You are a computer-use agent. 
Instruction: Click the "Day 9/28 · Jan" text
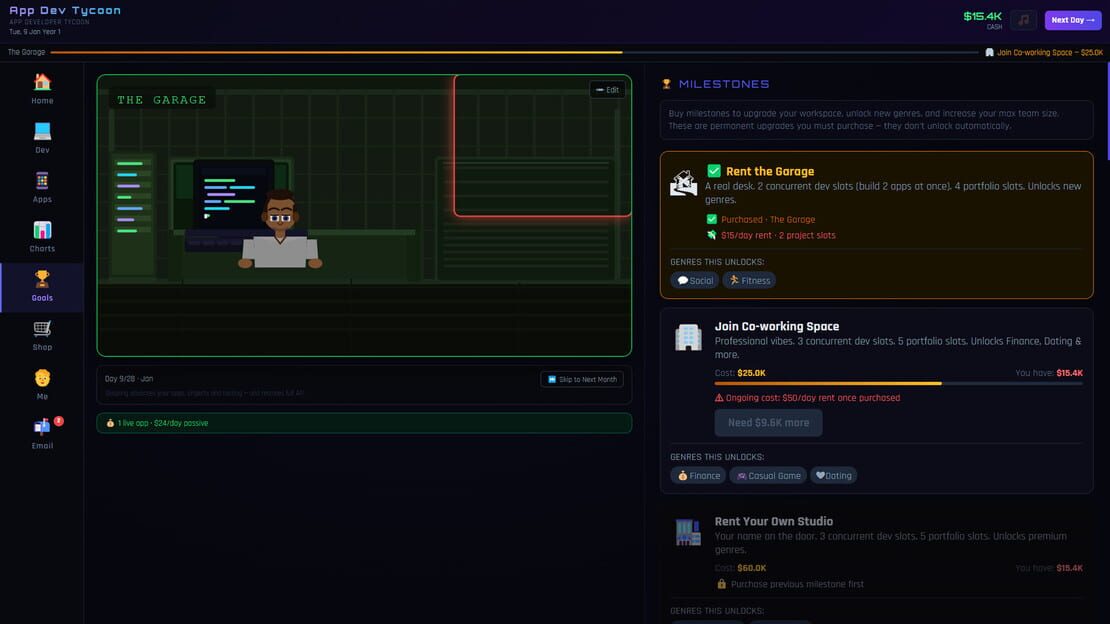point(129,379)
